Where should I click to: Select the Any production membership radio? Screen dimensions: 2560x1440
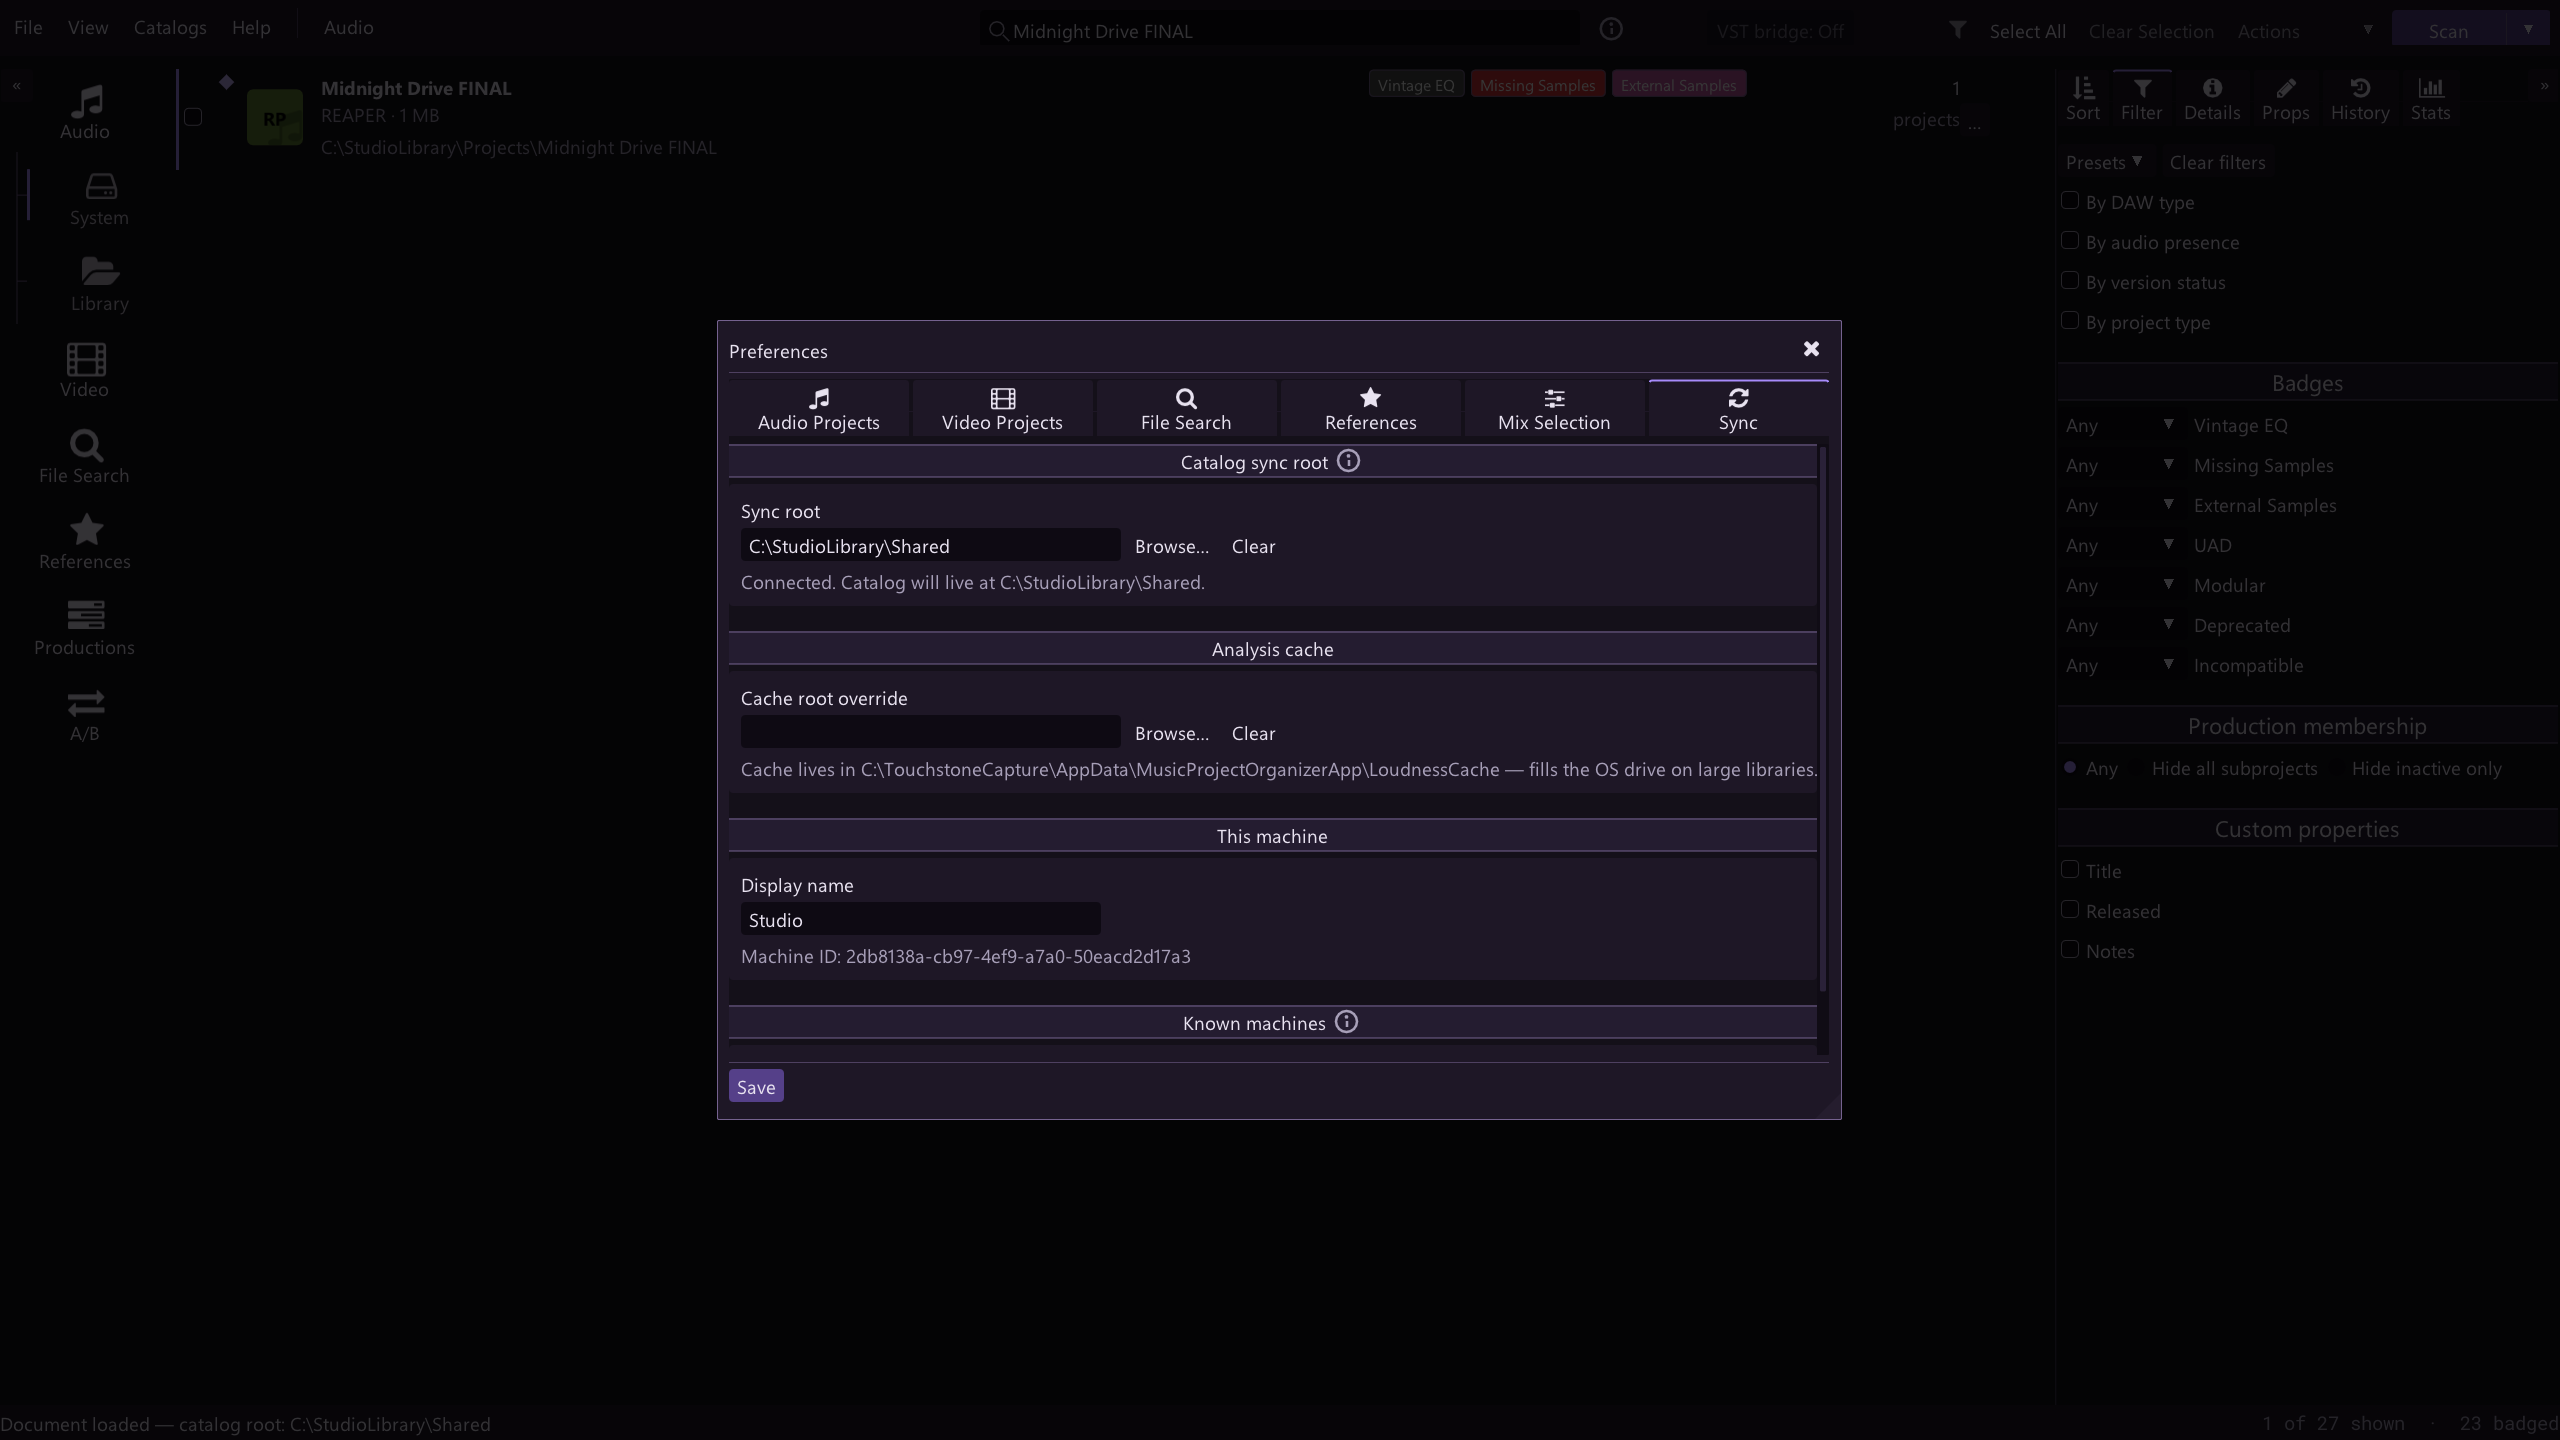2070,768
